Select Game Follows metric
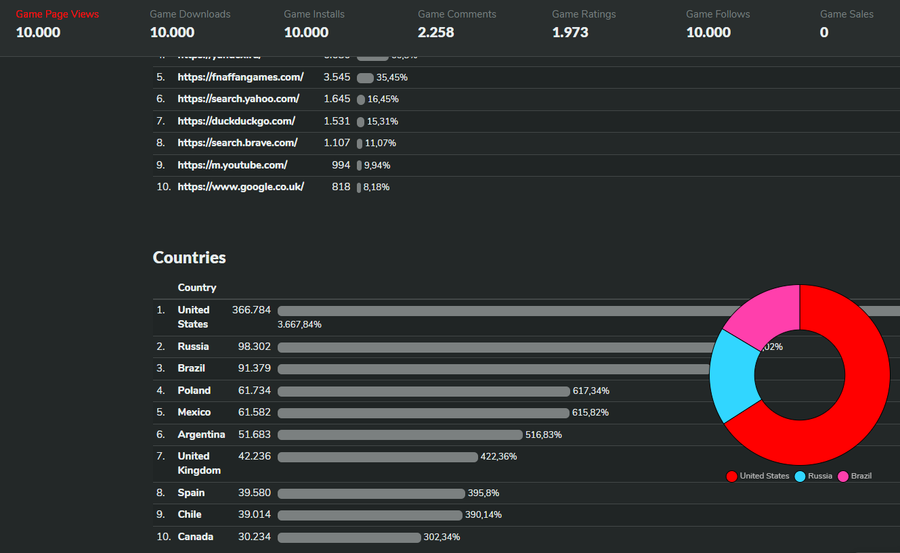The width and height of the screenshot is (900, 553). [x=717, y=24]
